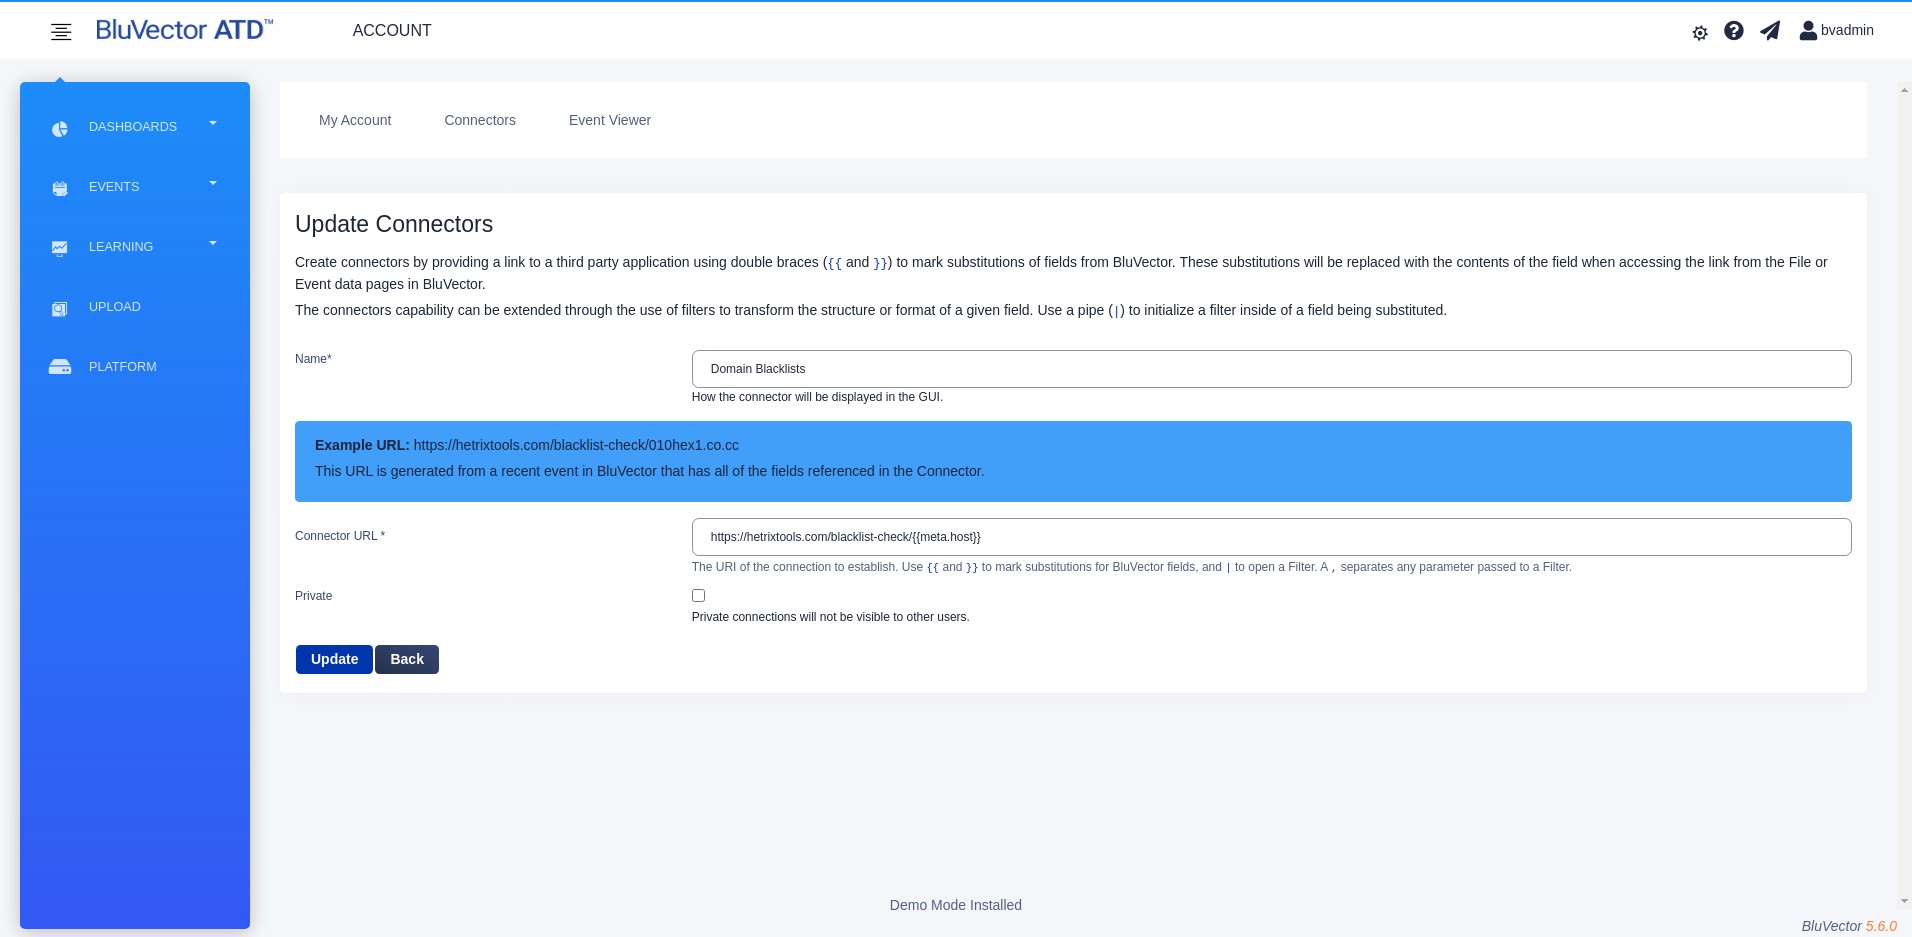Expand the Dashboards menu arrow
This screenshot has width=1912, height=937.
(x=213, y=123)
